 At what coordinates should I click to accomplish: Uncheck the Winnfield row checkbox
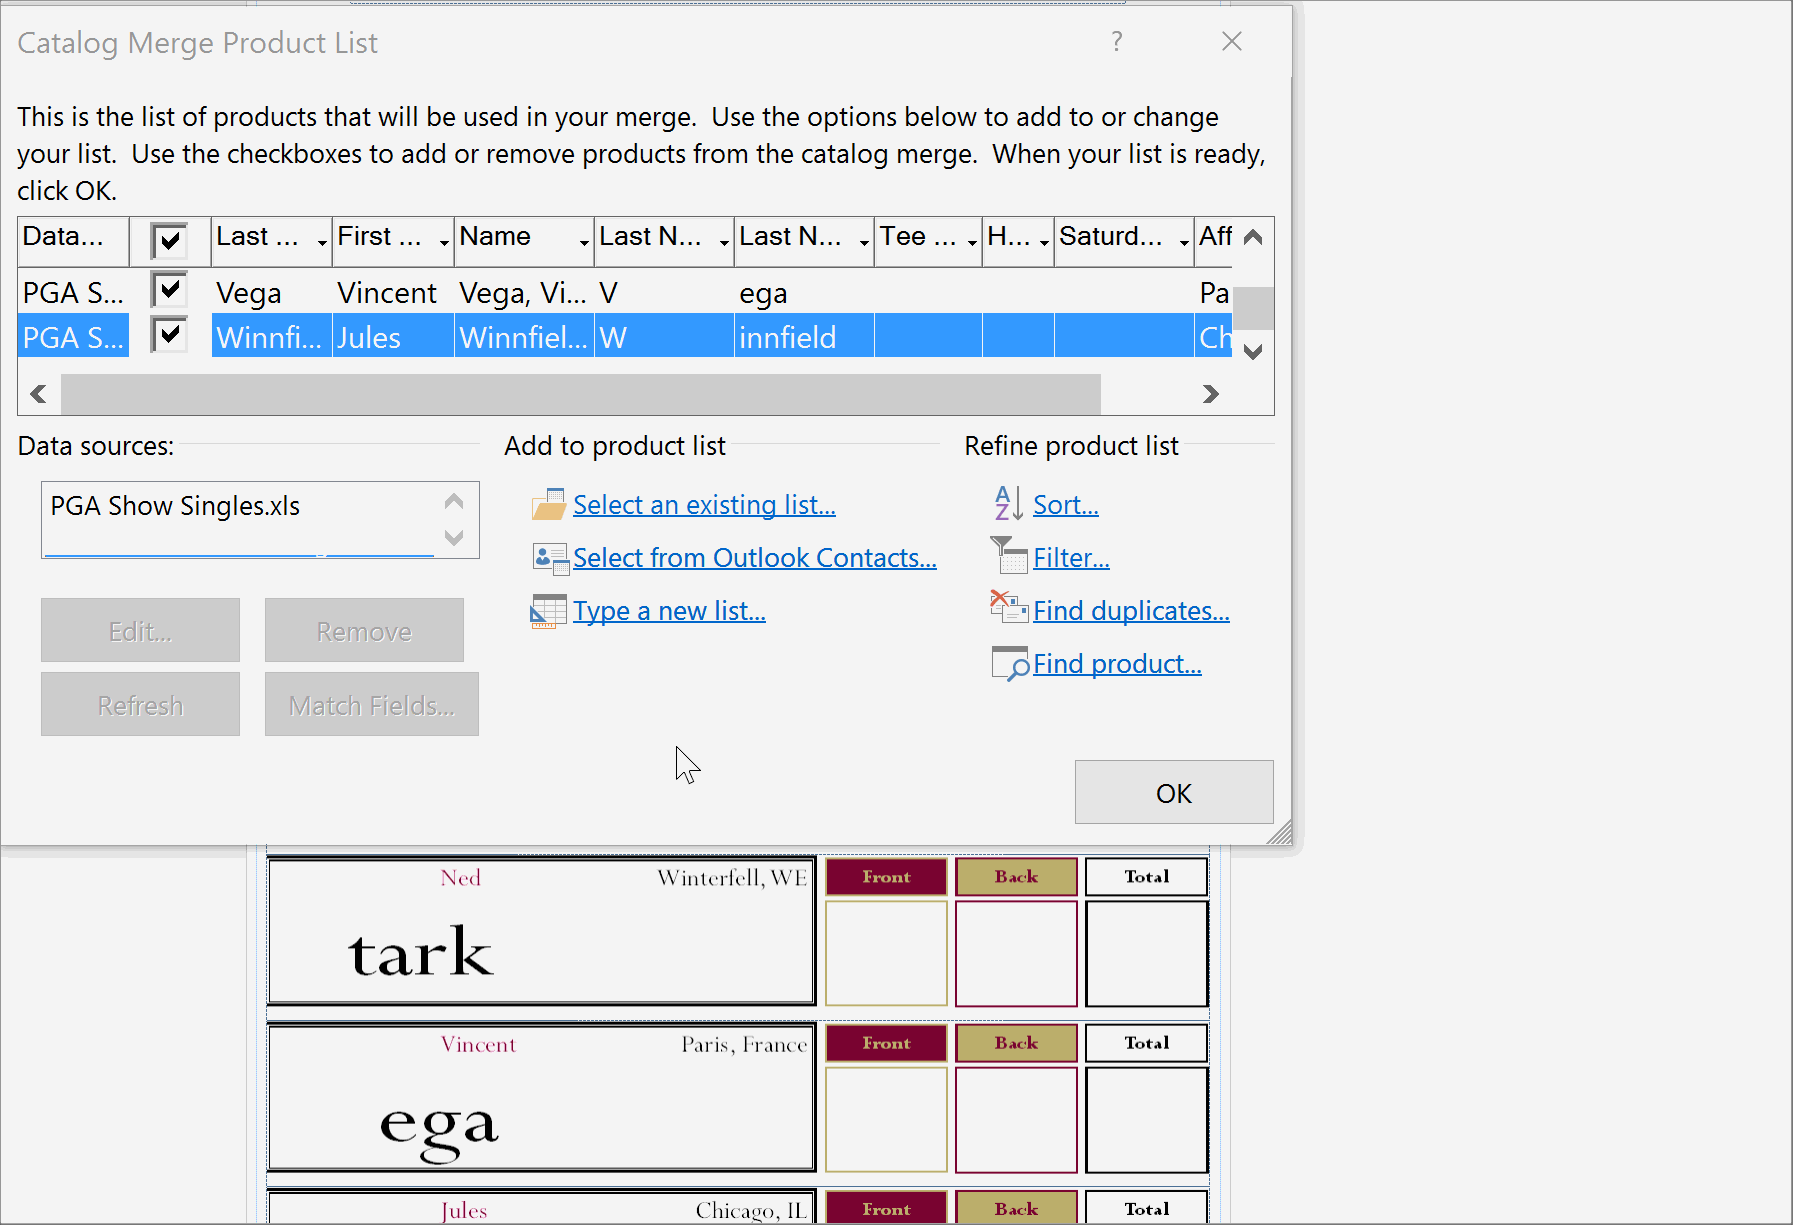[169, 335]
